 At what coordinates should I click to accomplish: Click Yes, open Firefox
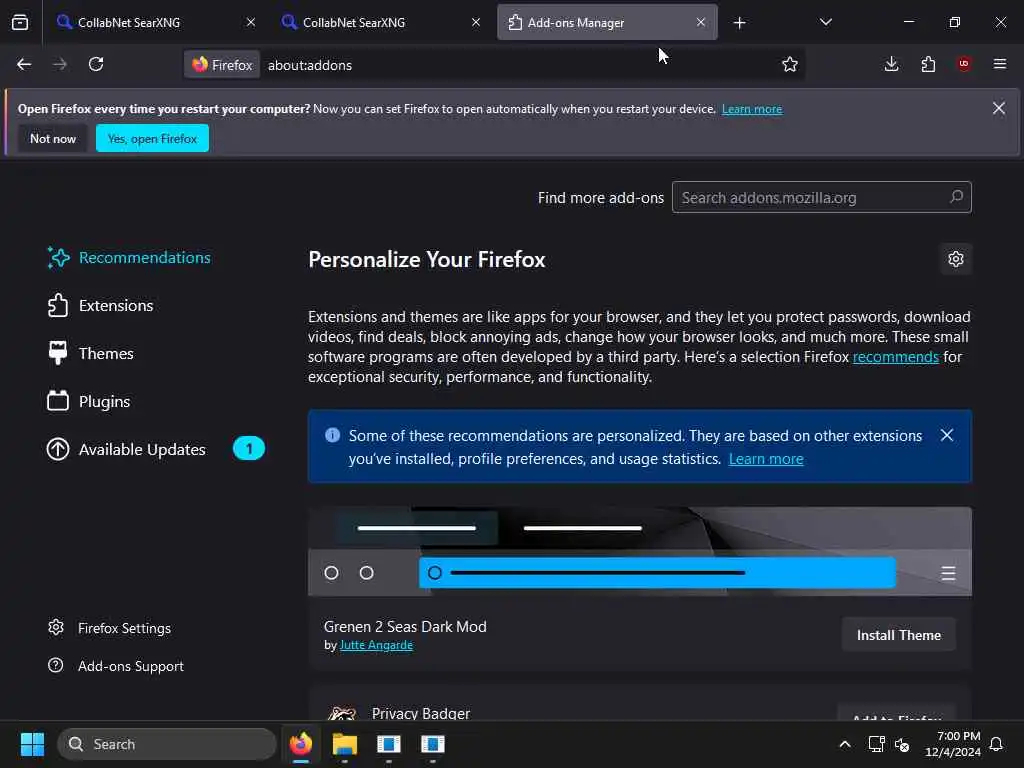(152, 138)
